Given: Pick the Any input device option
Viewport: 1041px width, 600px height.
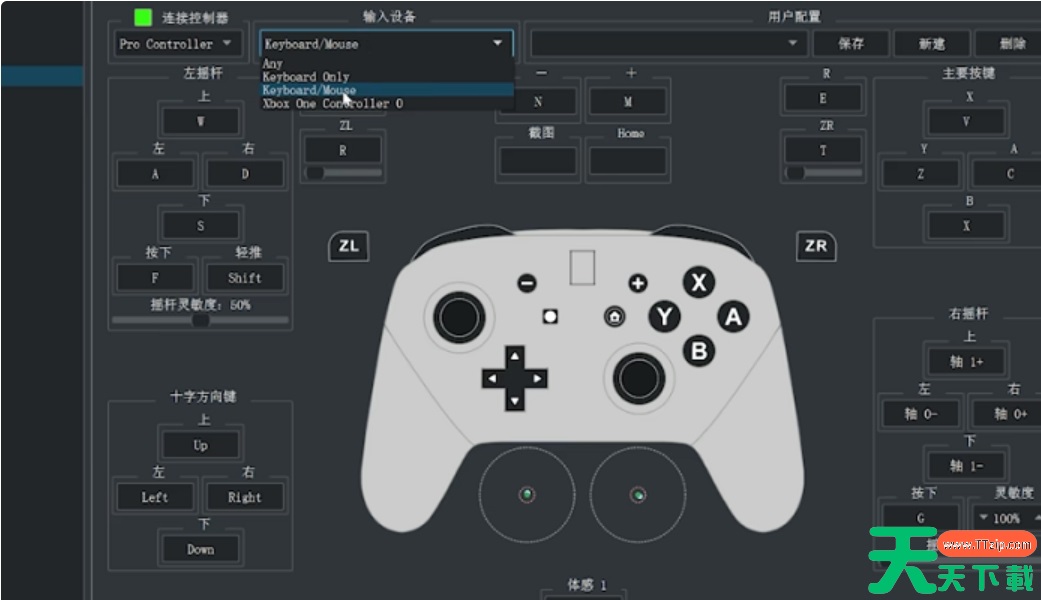Looking at the screenshot, I should [272, 64].
